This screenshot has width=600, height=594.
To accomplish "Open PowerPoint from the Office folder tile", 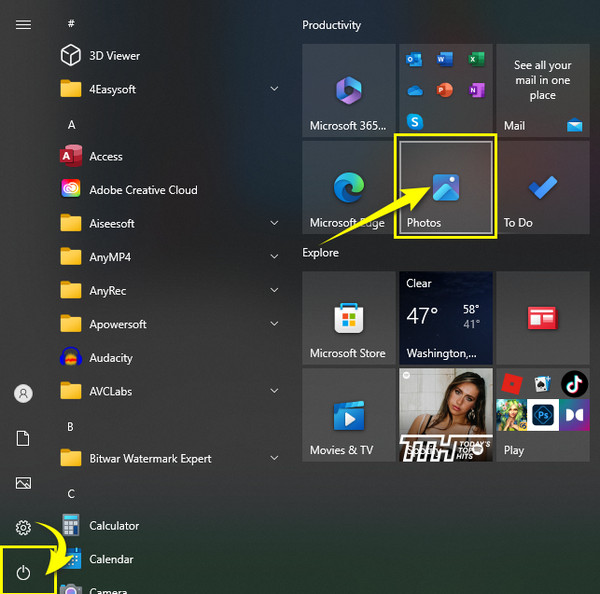I will [445, 90].
